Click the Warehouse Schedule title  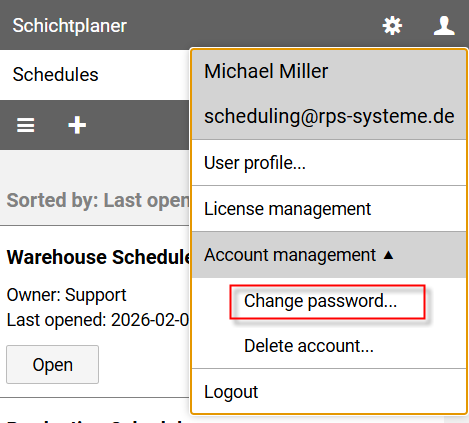coord(98,257)
